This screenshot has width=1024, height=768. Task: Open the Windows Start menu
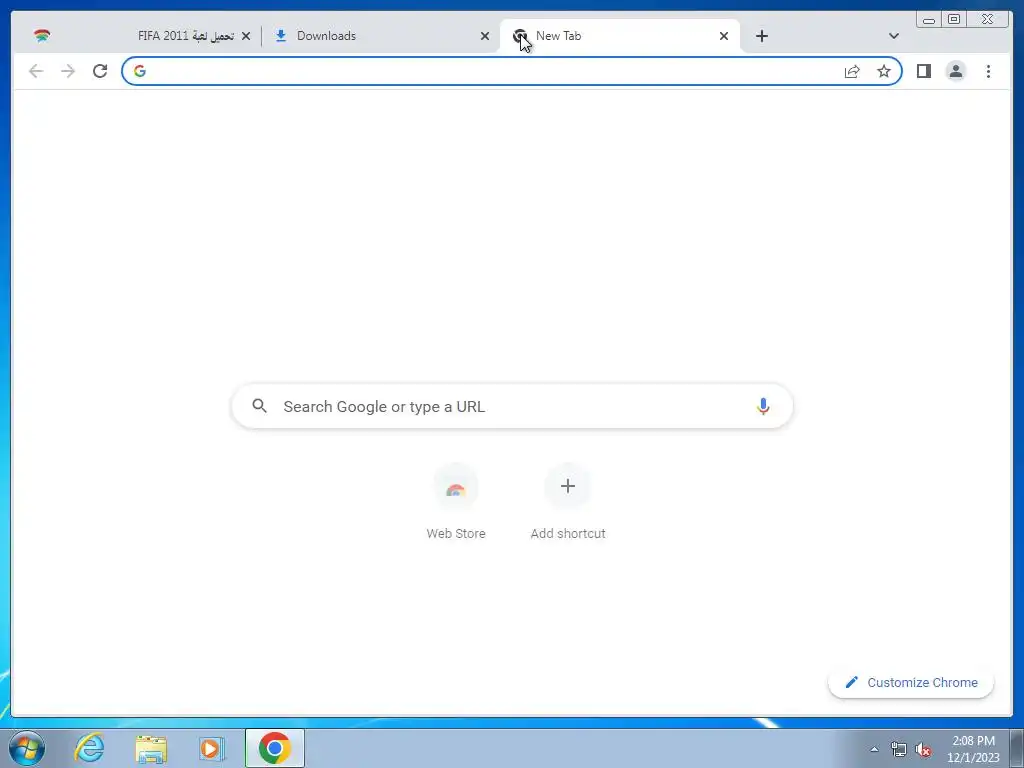point(27,748)
